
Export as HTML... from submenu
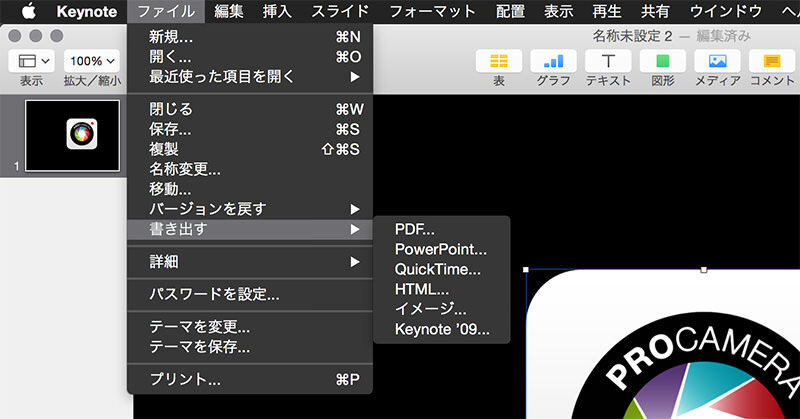pos(442,289)
